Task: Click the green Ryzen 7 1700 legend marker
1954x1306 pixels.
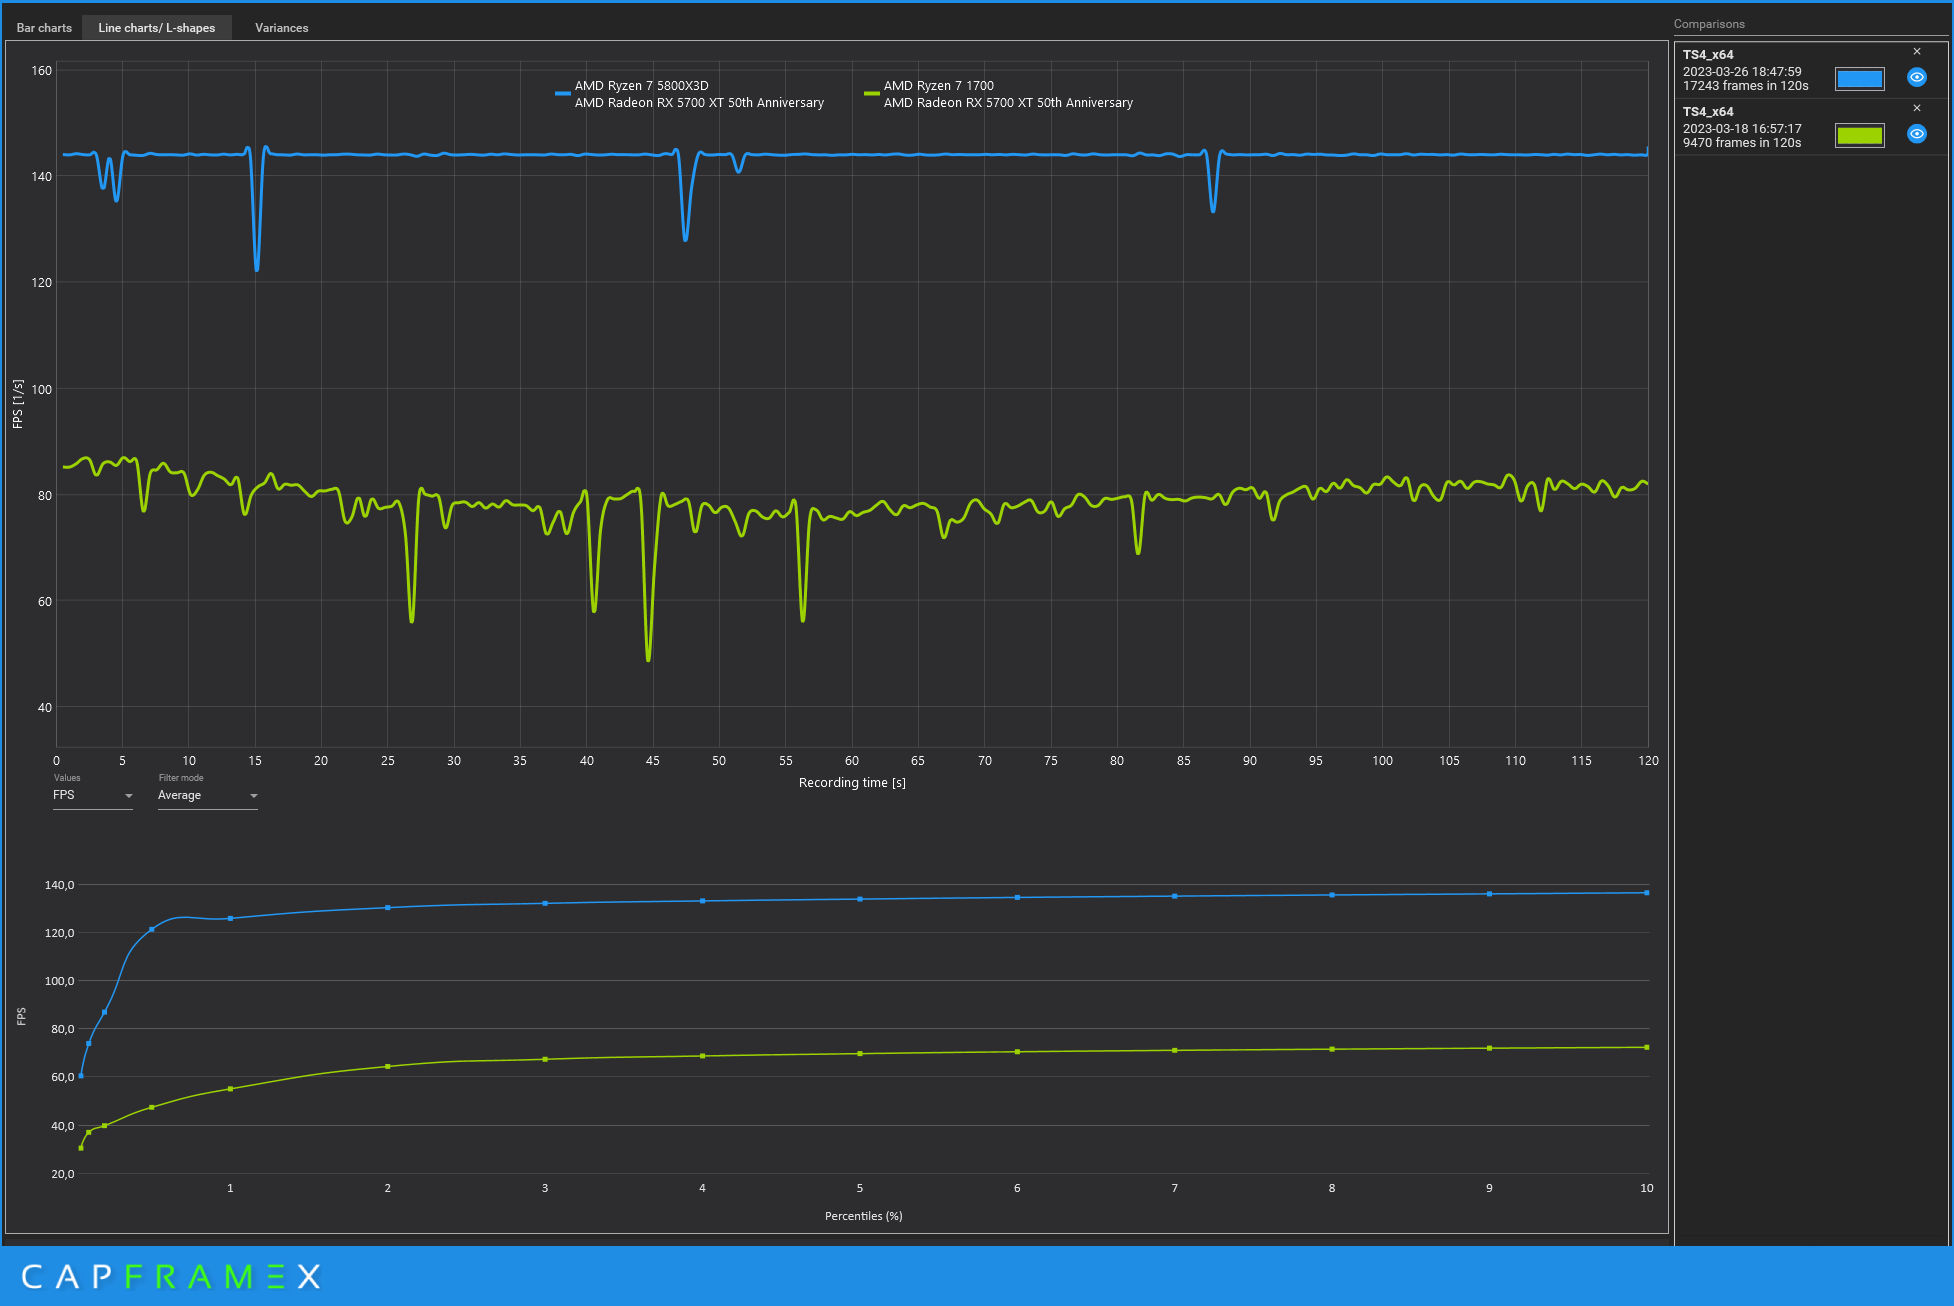Action: (x=871, y=93)
